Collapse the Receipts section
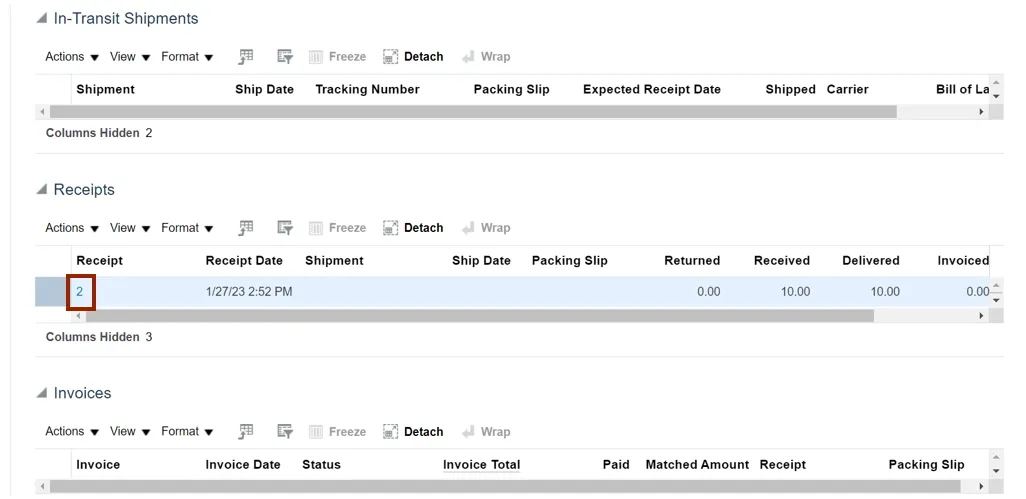 [x=41, y=190]
